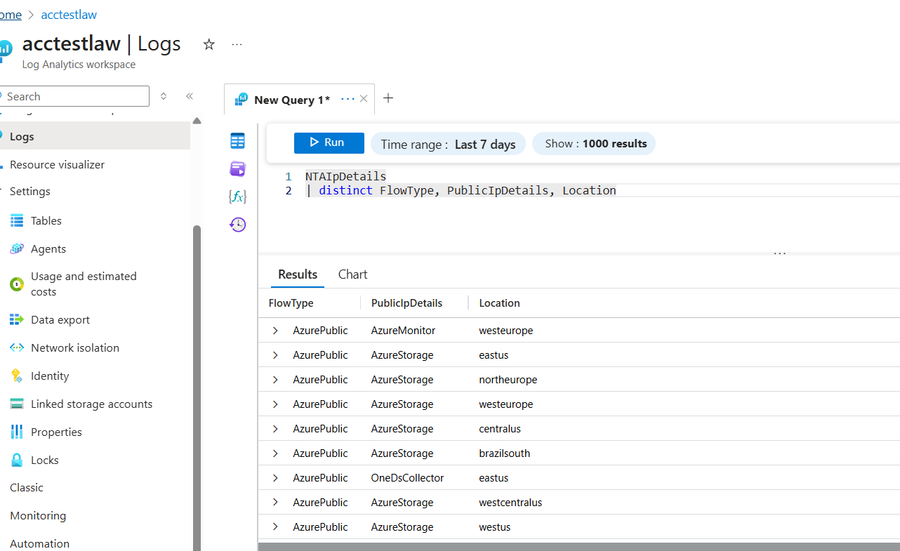The height and width of the screenshot is (551, 900).
Task: Place cursor on query line 'NTAIpDetails'
Action: pos(346,176)
